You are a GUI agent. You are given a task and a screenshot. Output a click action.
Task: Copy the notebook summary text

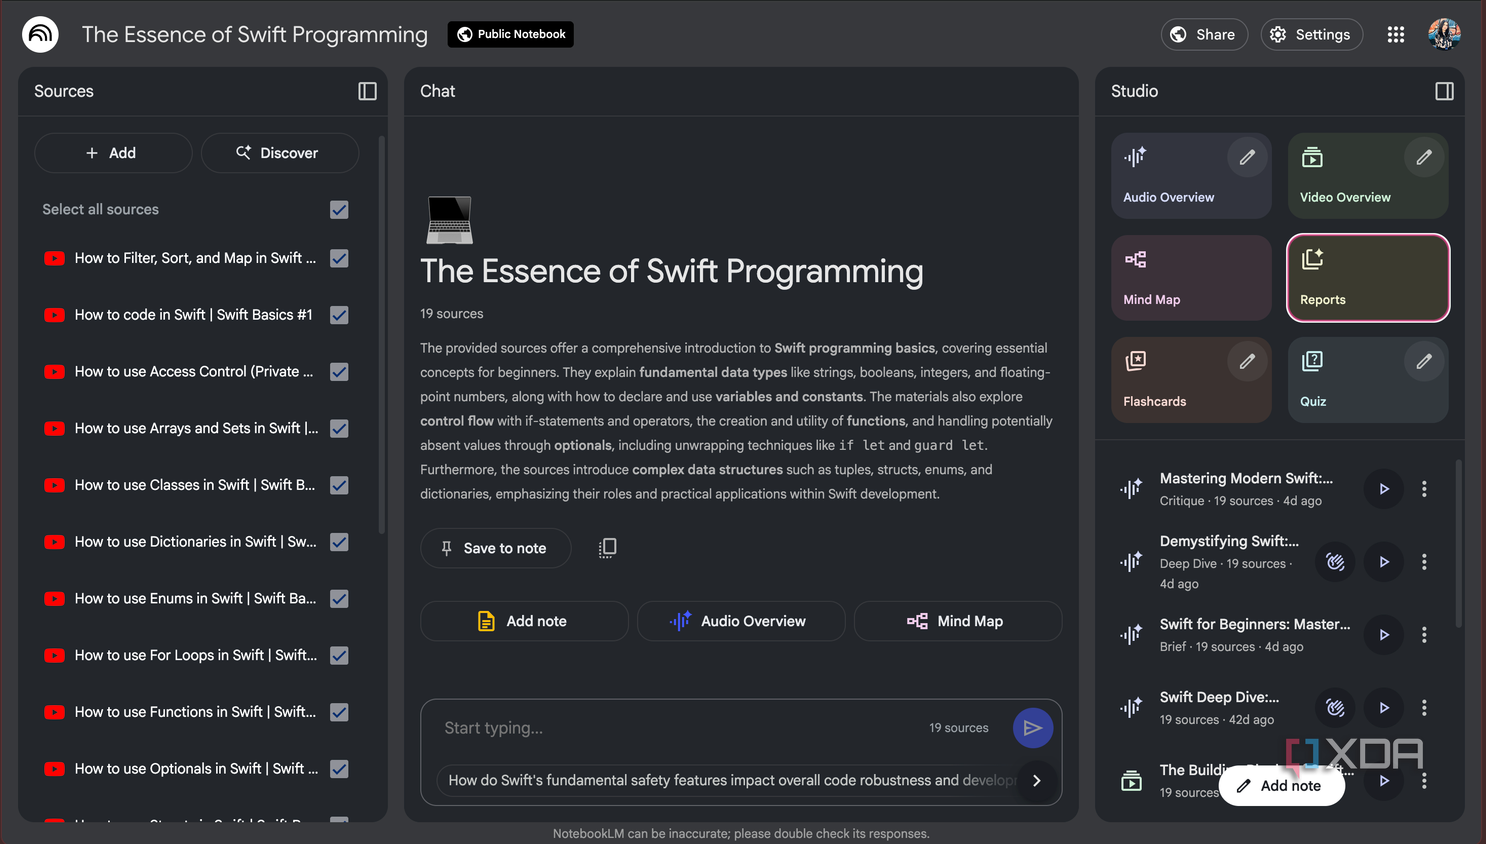[x=607, y=548]
